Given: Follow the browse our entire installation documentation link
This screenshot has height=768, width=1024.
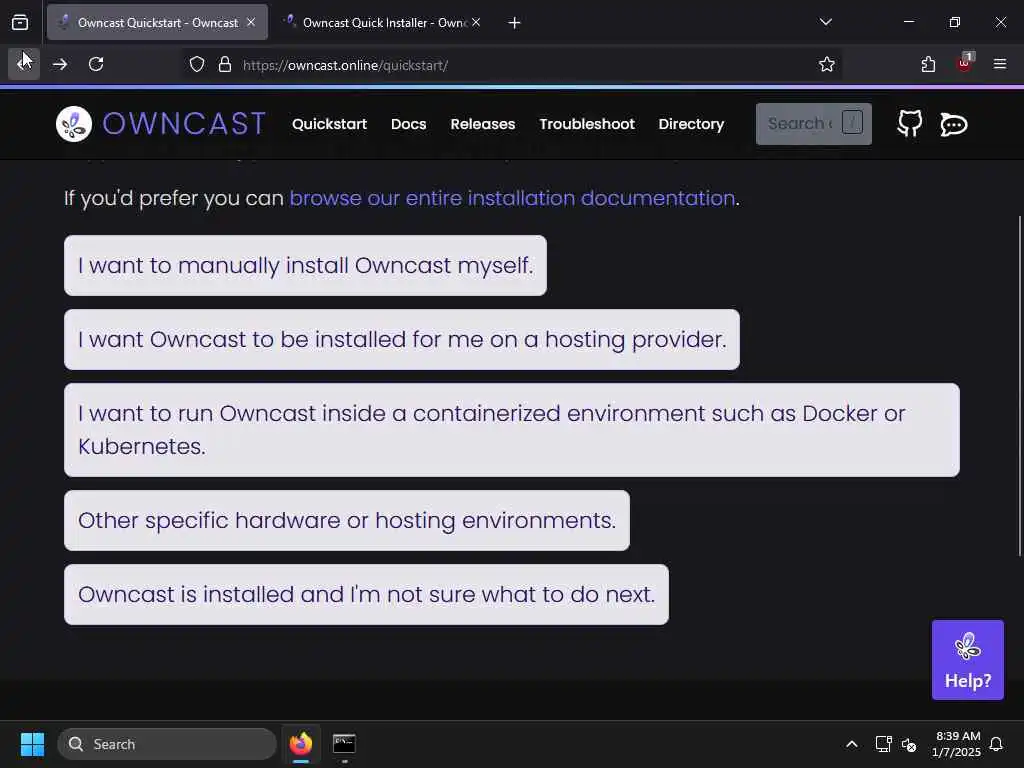Looking at the screenshot, I should click(513, 198).
